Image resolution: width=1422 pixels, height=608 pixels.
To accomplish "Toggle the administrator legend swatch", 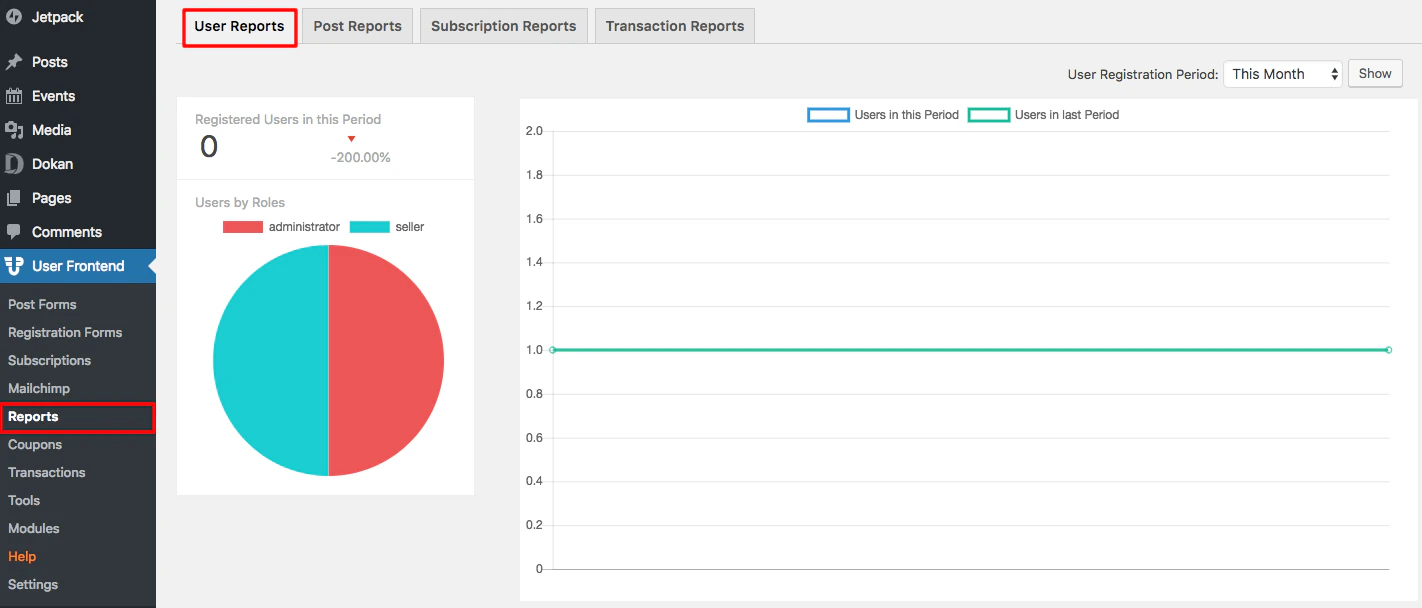I will [x=243, y=227].
